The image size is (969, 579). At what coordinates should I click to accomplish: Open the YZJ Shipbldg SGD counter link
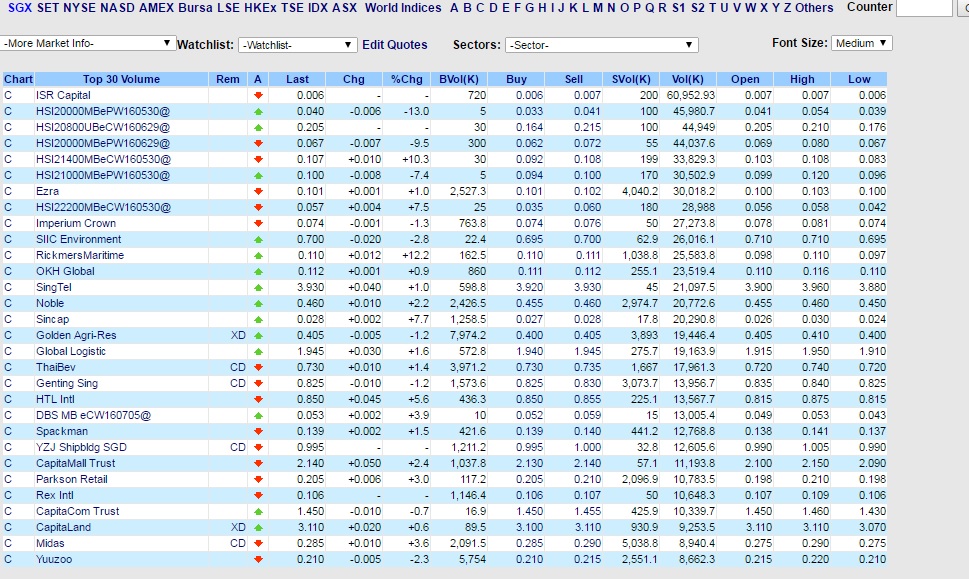pos(81,447)
